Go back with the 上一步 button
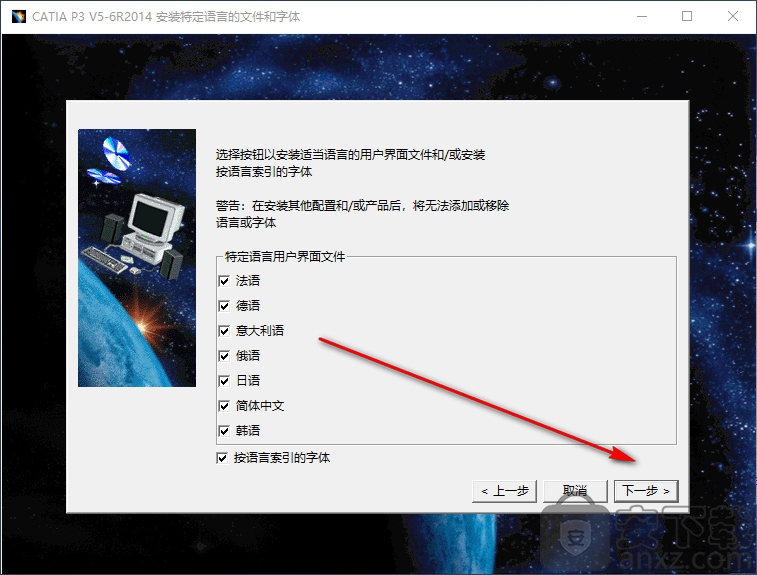Screen dimensions: 757x575 point(505,491)
